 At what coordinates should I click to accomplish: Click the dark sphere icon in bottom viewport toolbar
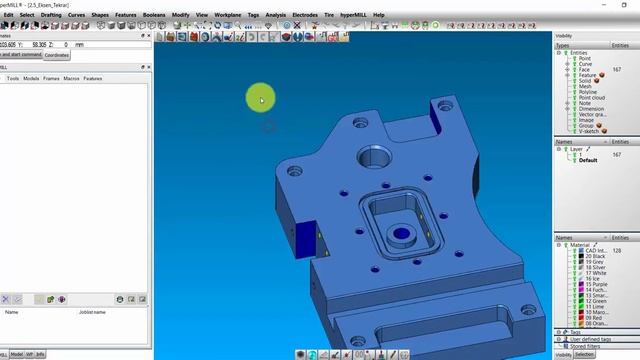tap(301, 355)
